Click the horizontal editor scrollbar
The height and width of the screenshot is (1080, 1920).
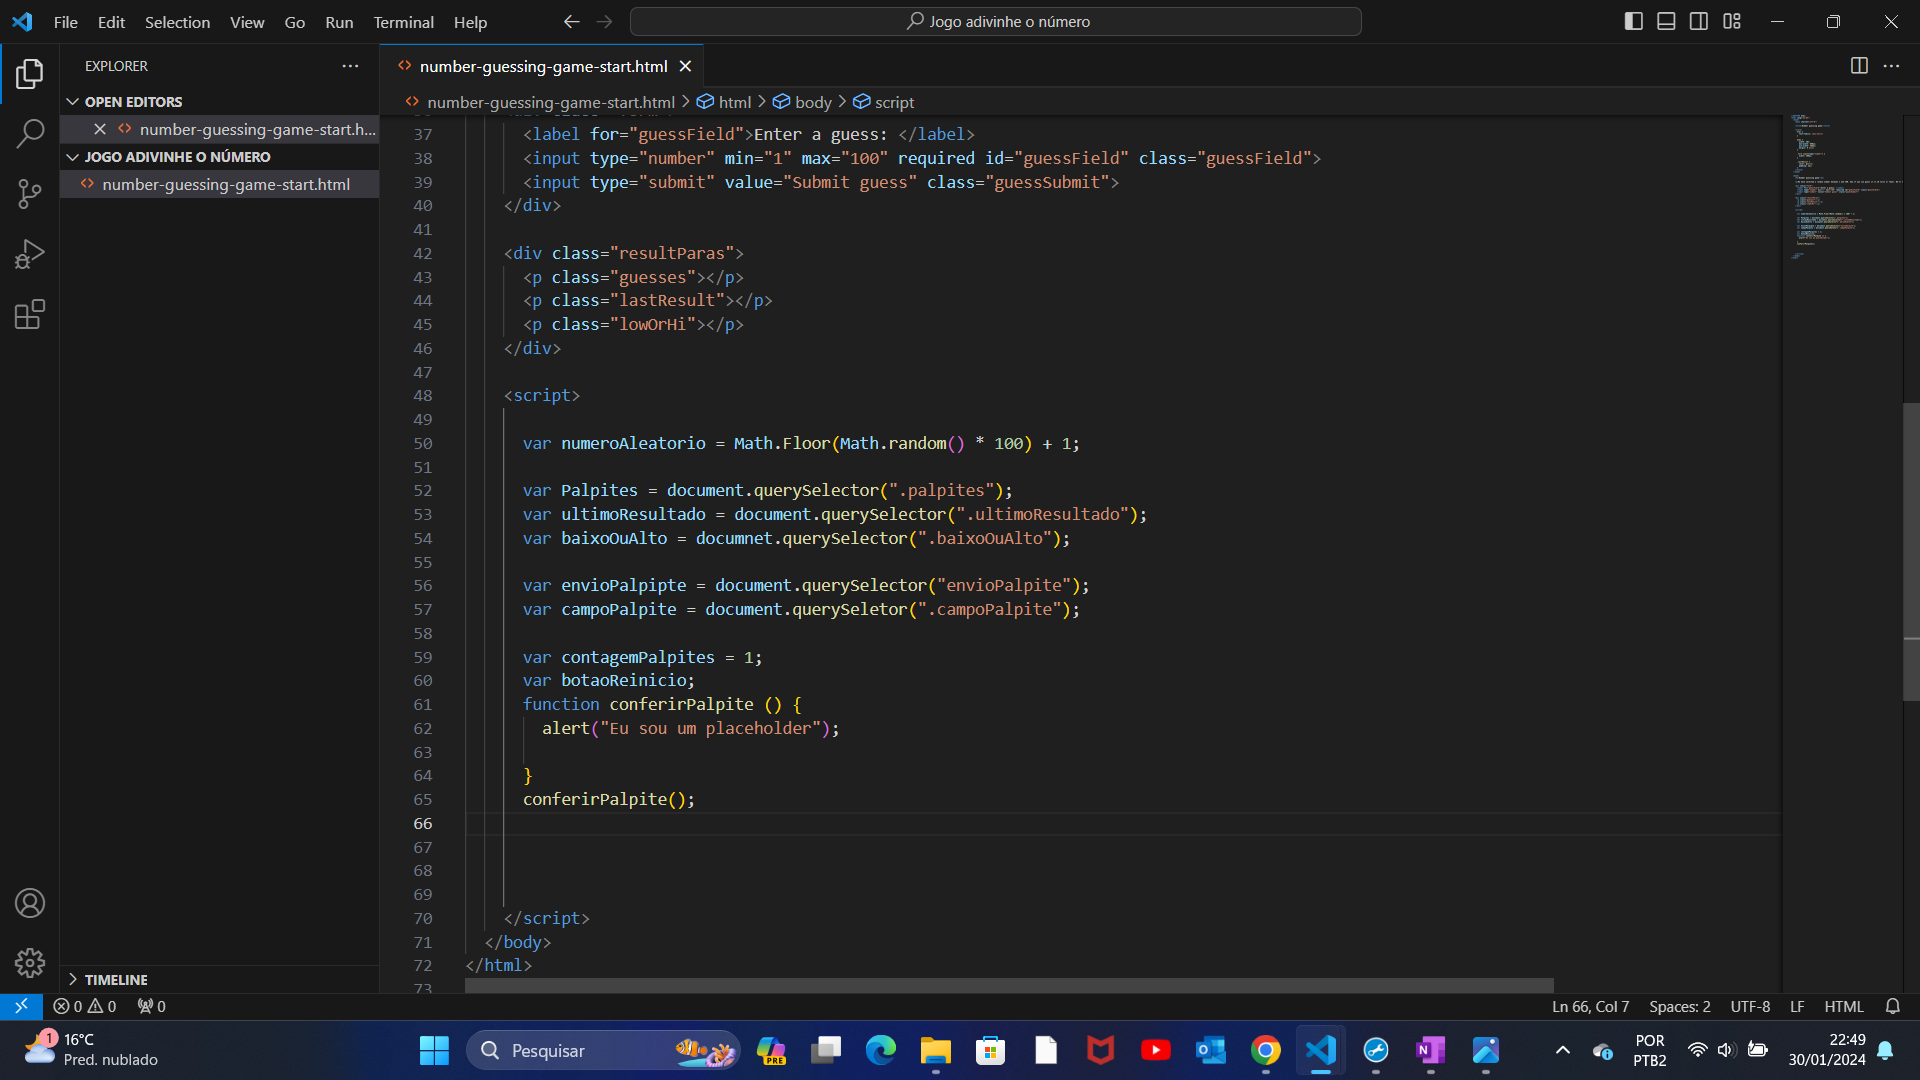tap(1009, 985)
